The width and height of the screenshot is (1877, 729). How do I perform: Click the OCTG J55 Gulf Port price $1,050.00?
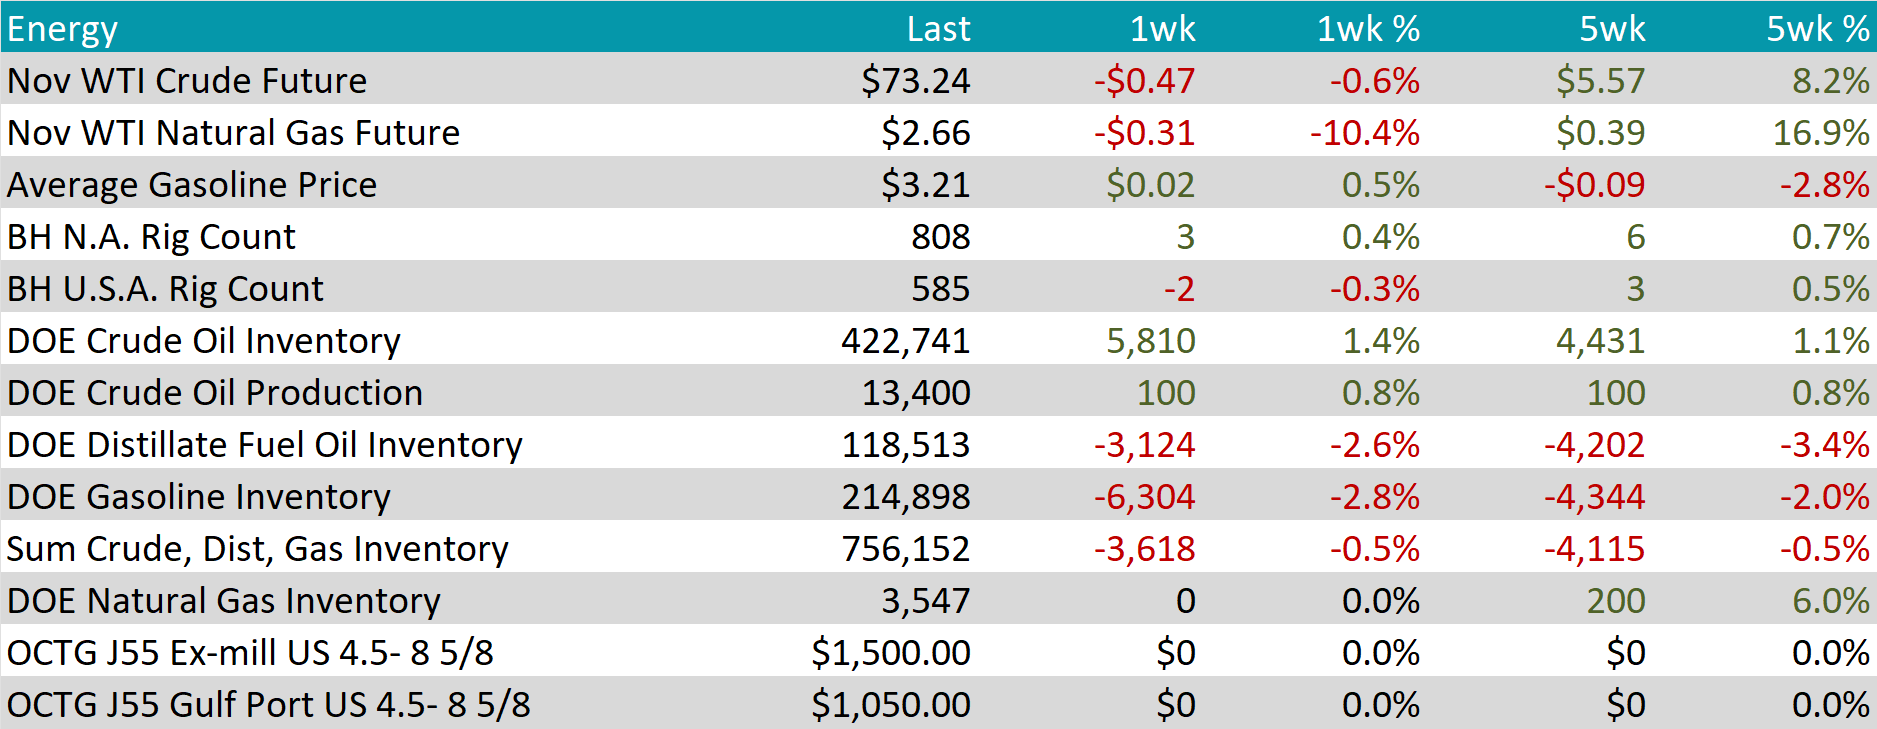(x=890, y=705)
